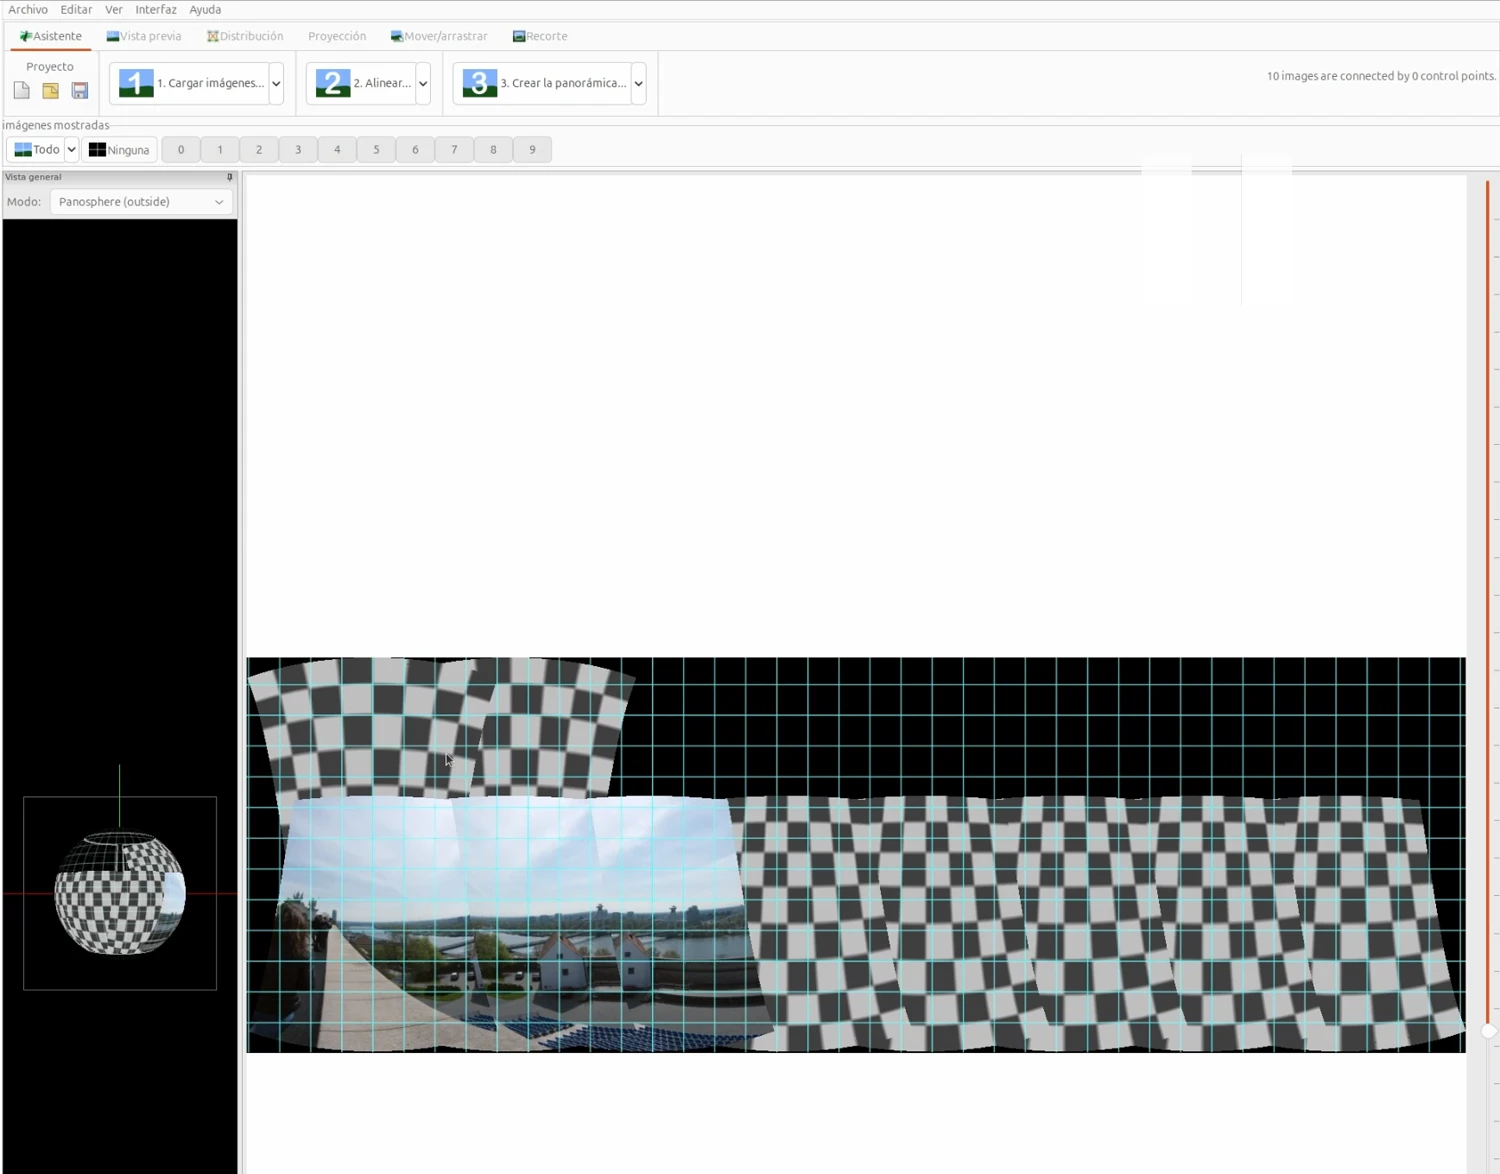The height and width of the screenshot is (1174, 1500).
Task: Click '3. Crear la panorámica...' step button
Action: click(x=544, y=83)
